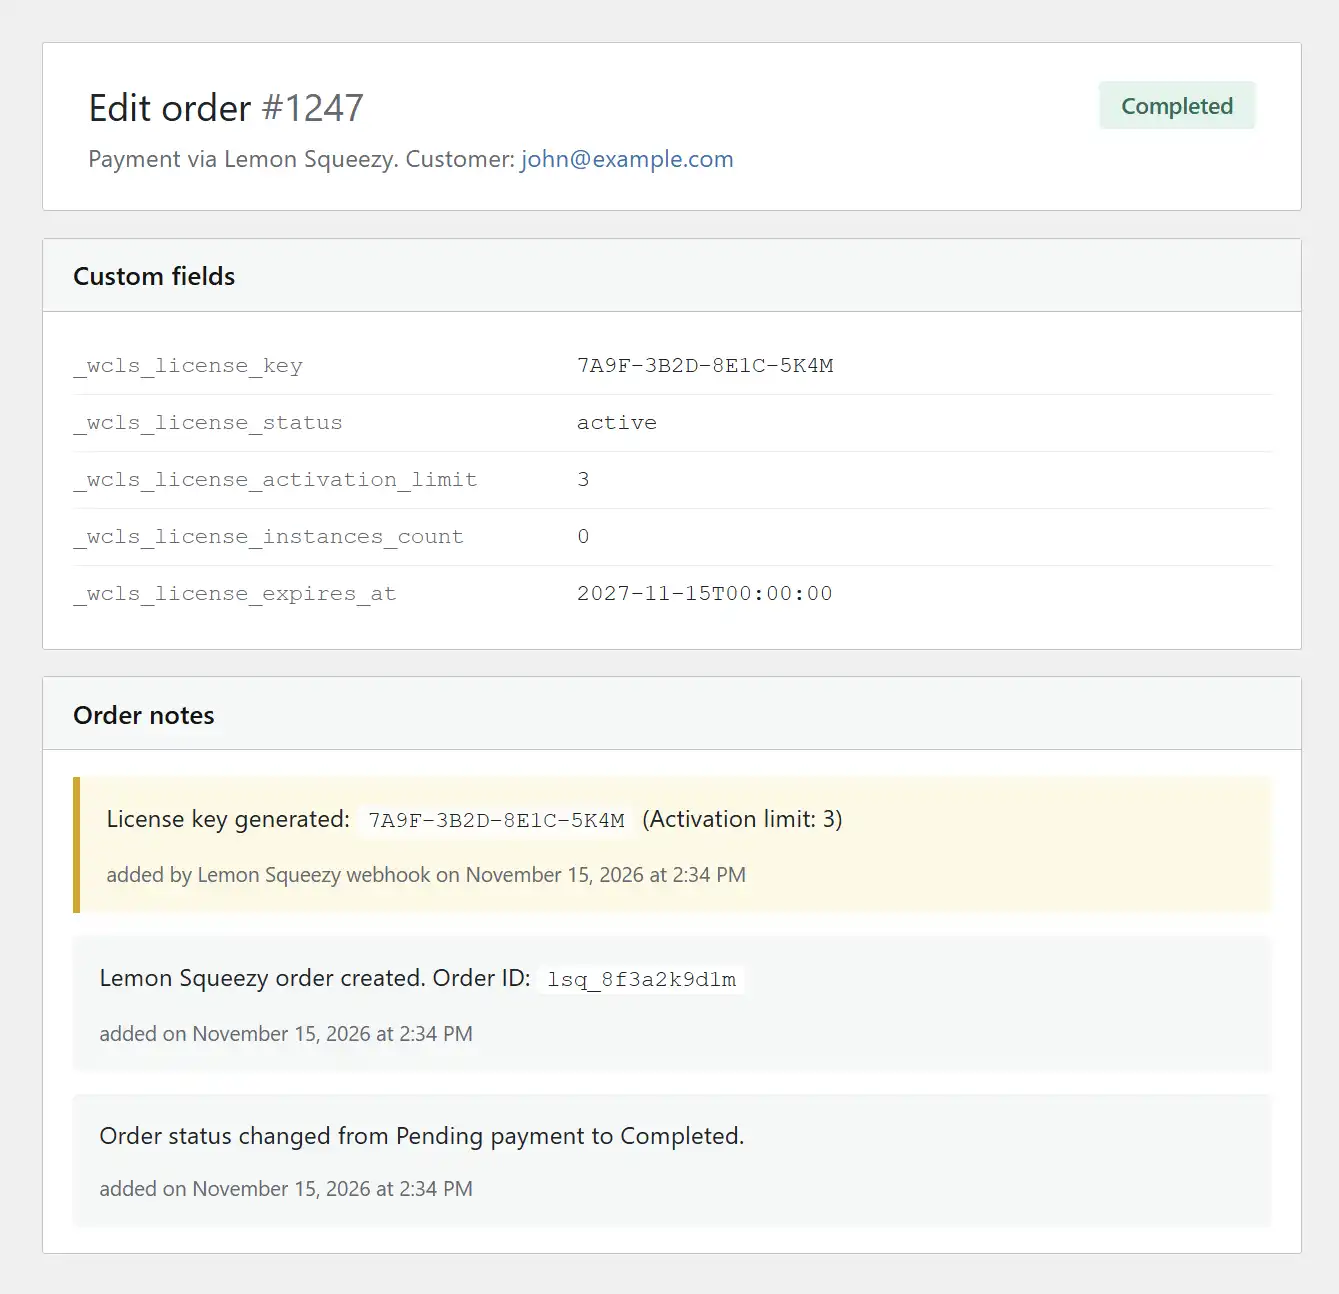Click the Completed order status badge
1339x1294 pixels.
(1177, 105)
